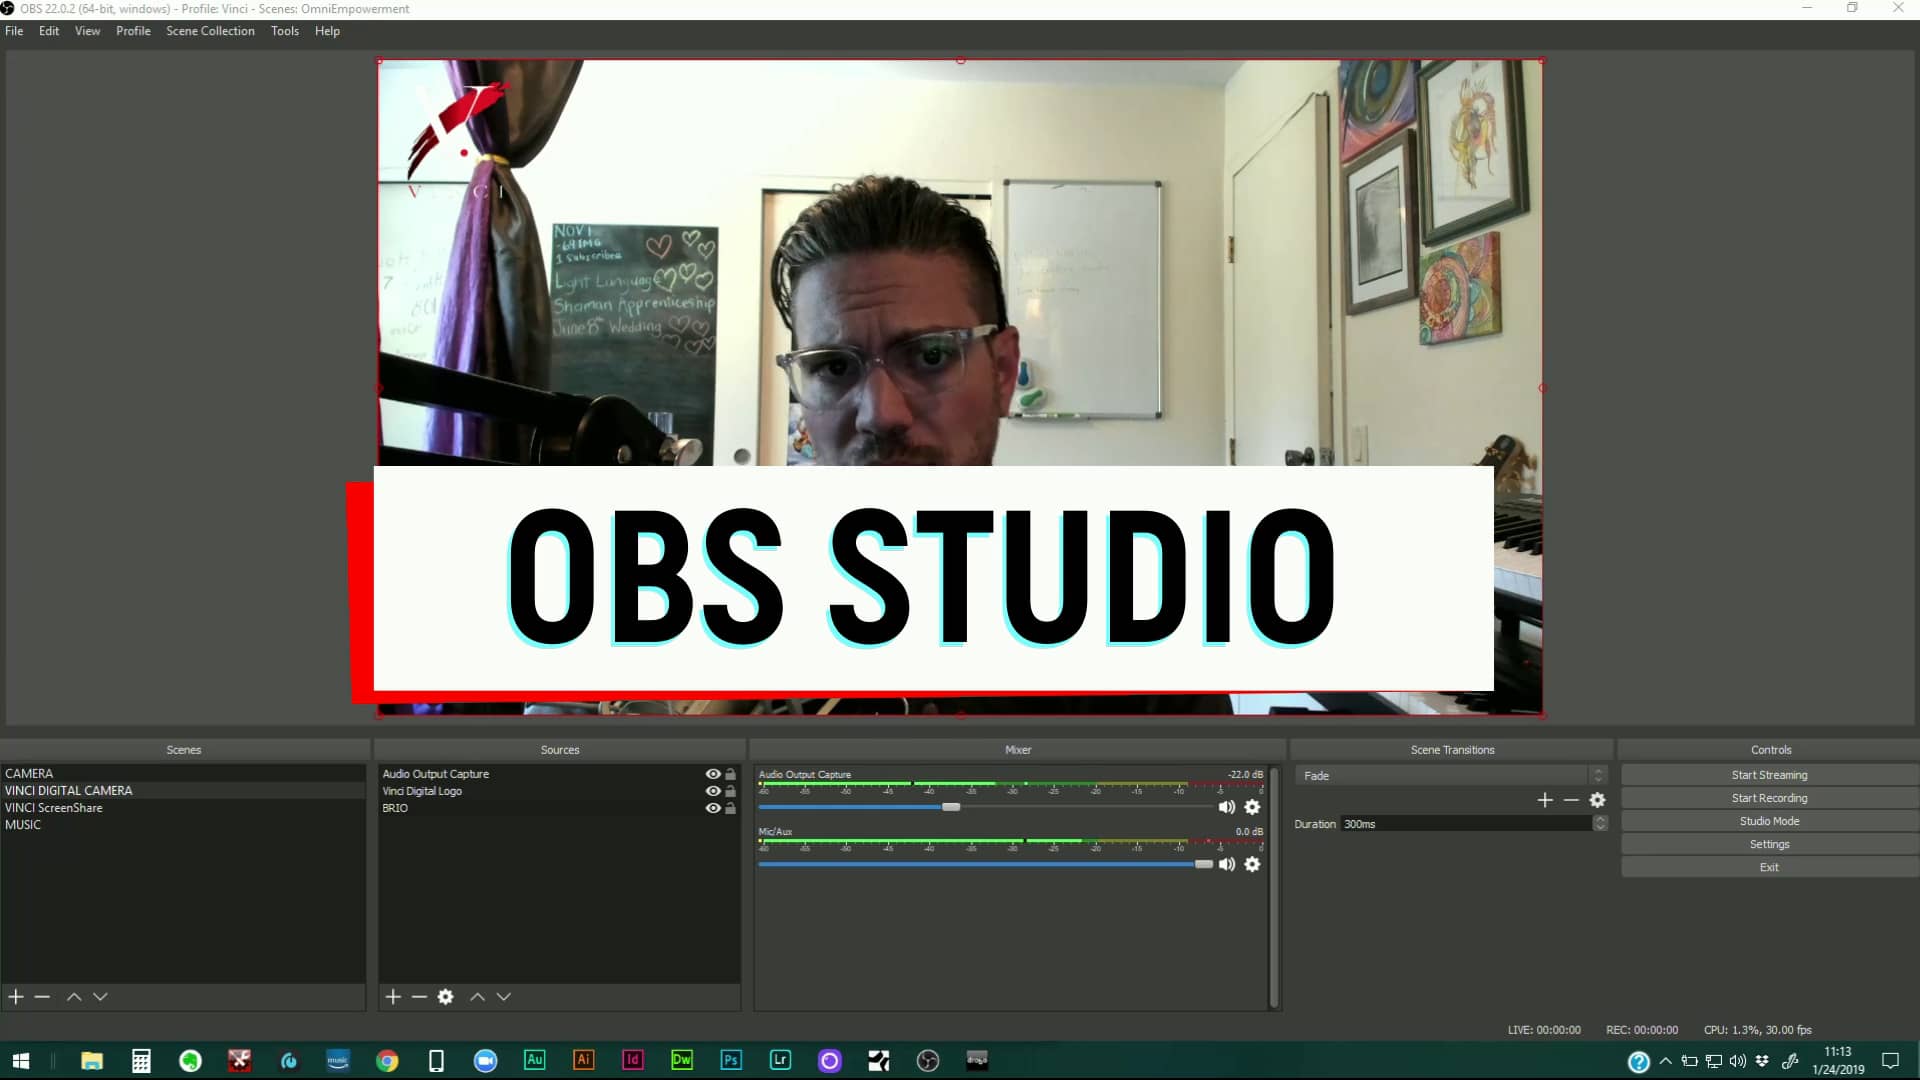Click the Mic/Aux speaker icon
This screenshot has width=1920, height=1080.
1227,864
